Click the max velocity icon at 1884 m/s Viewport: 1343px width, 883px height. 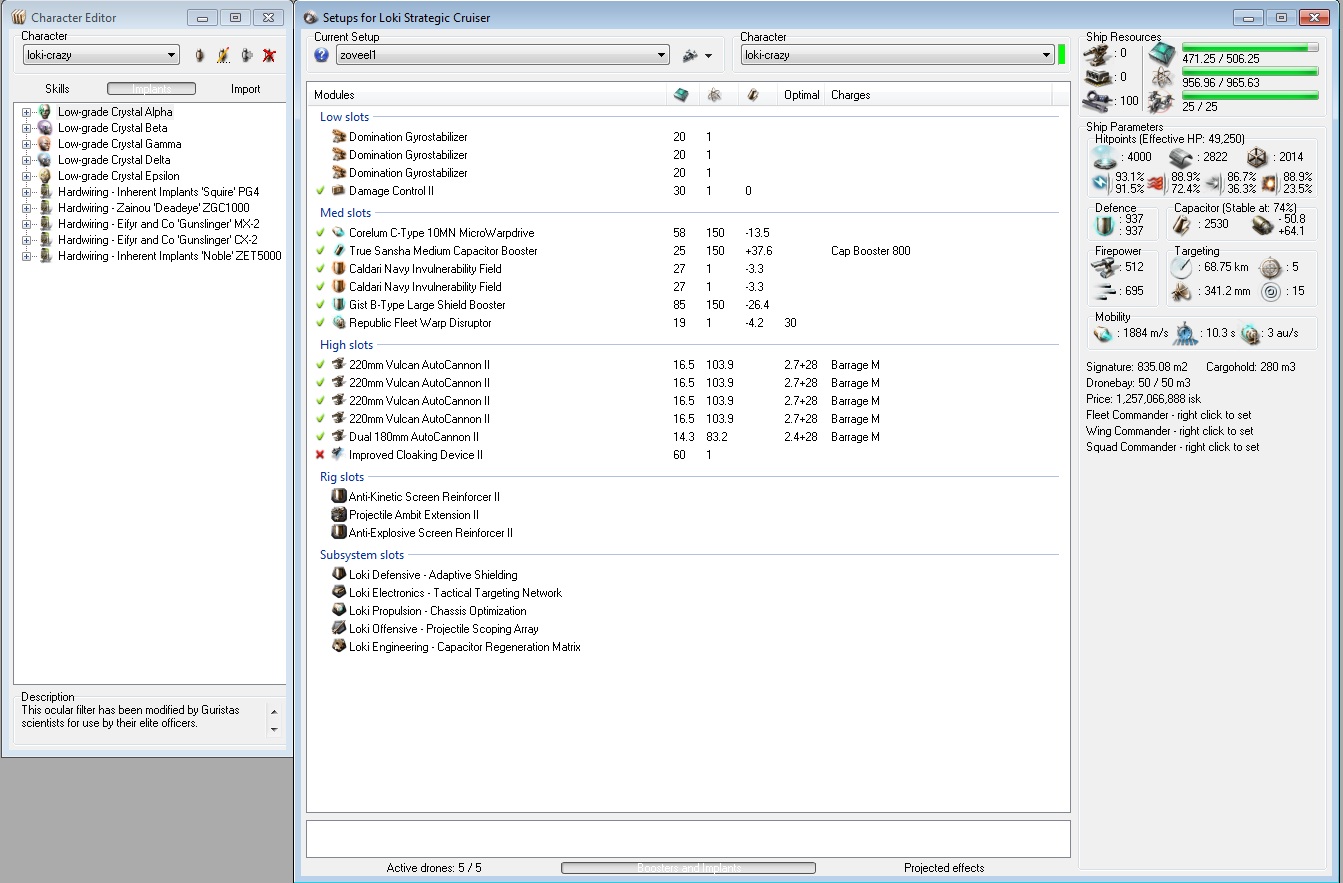click(1103, 334)
